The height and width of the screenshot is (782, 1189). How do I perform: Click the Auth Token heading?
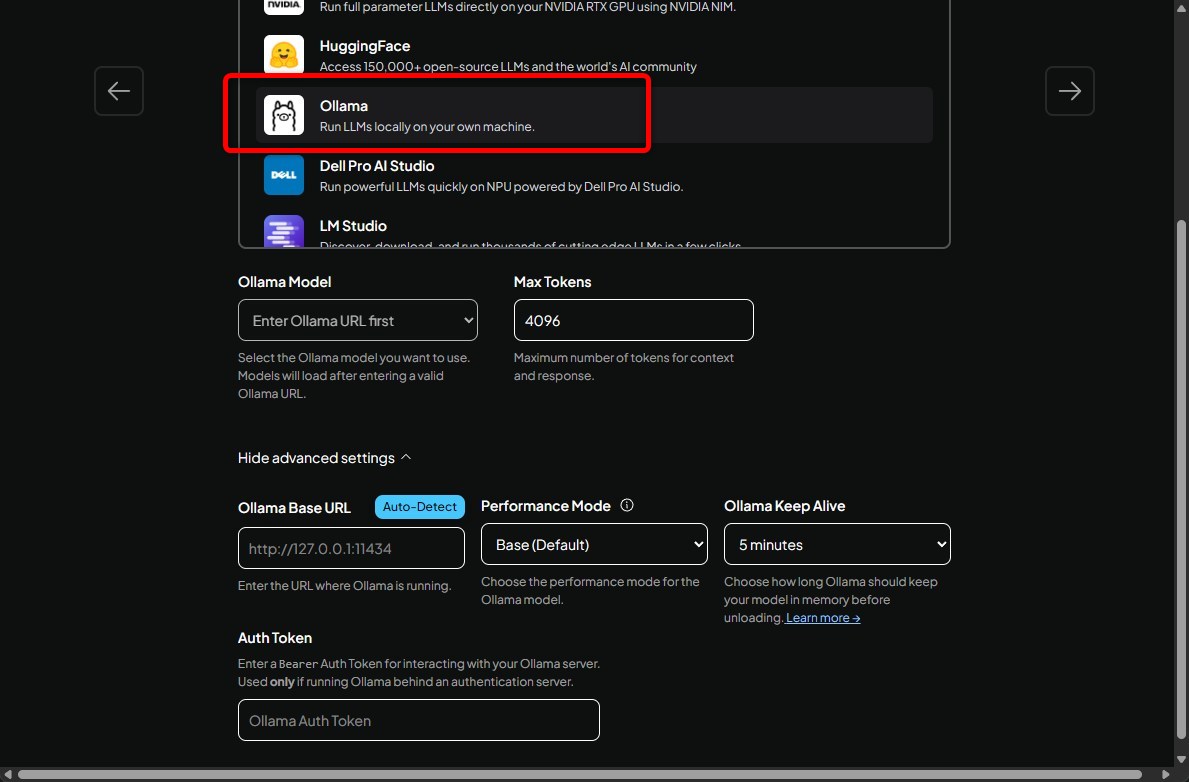coord(275,638)
